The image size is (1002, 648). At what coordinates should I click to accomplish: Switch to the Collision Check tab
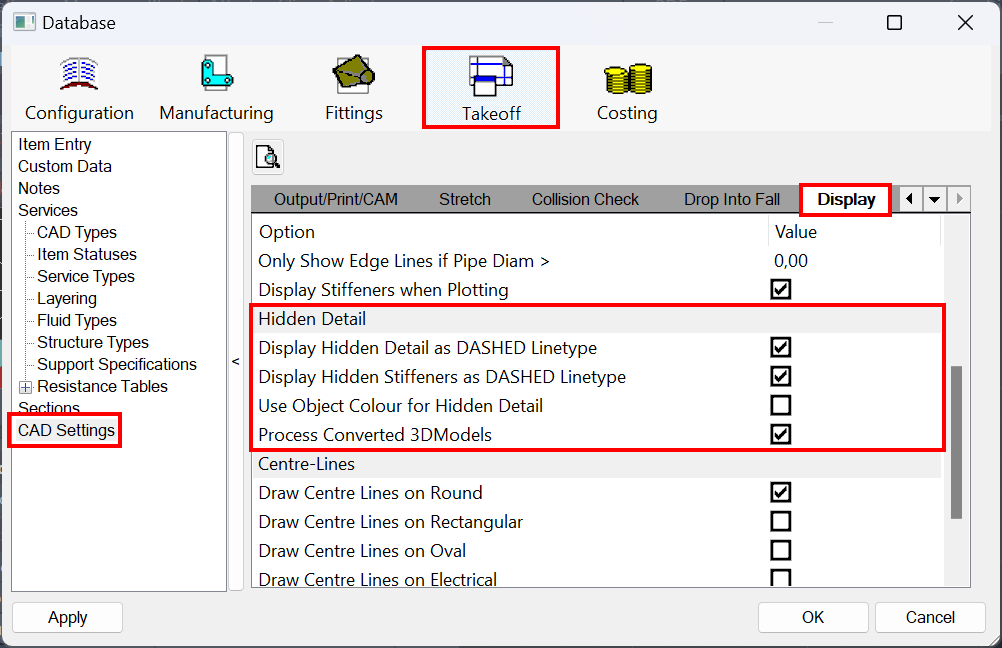click(x=585, y=199)
